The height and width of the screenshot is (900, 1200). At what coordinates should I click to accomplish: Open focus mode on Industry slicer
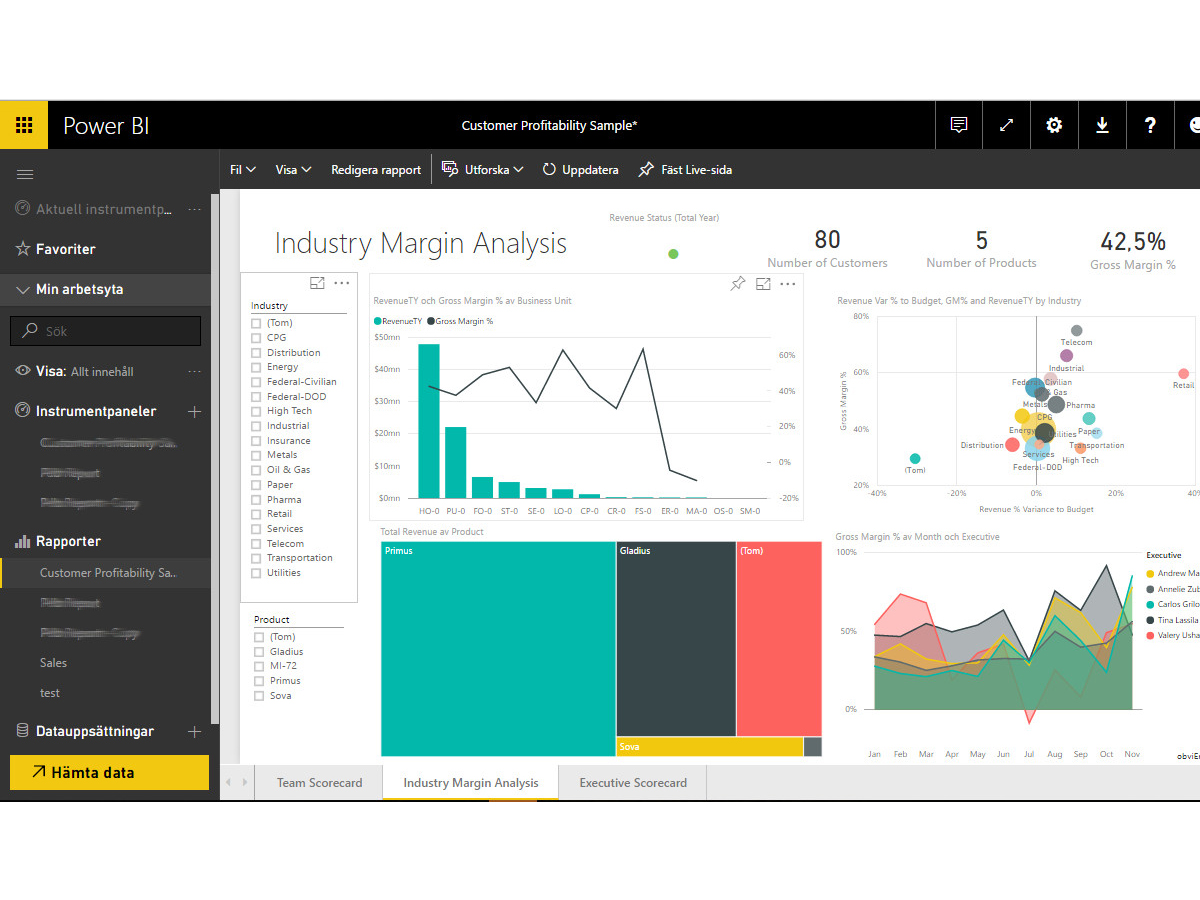317,283
